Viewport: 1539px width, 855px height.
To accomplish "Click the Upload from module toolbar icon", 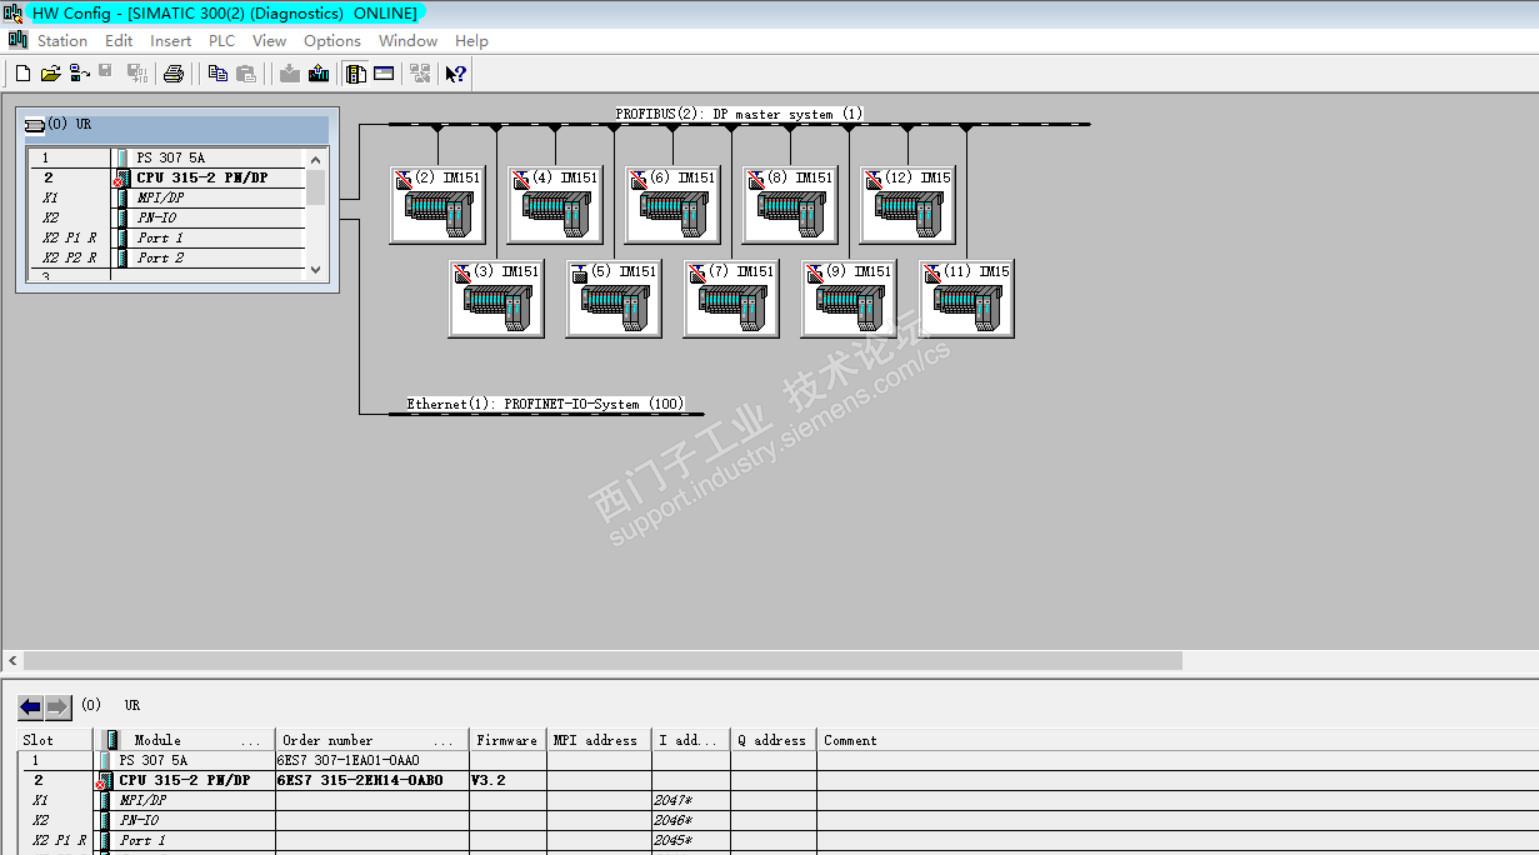I will 319,73.
